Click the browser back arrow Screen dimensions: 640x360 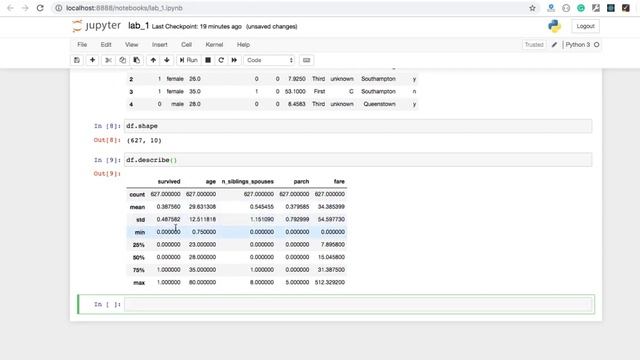pos(10,8)
